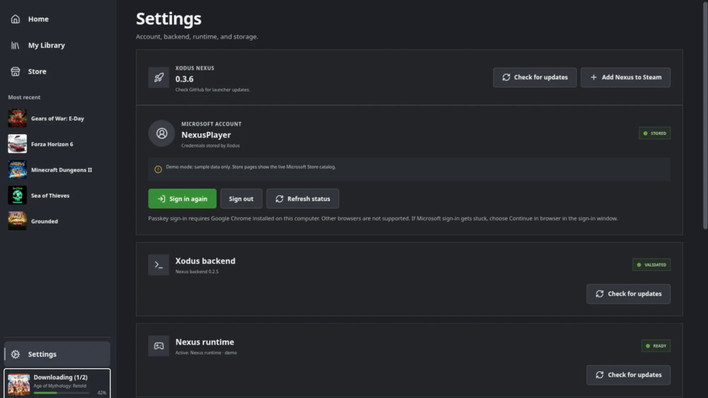This screenshot has width=708, height=398.
Task: Click the NexusPlayer account name
Action: tap(206, 135)
